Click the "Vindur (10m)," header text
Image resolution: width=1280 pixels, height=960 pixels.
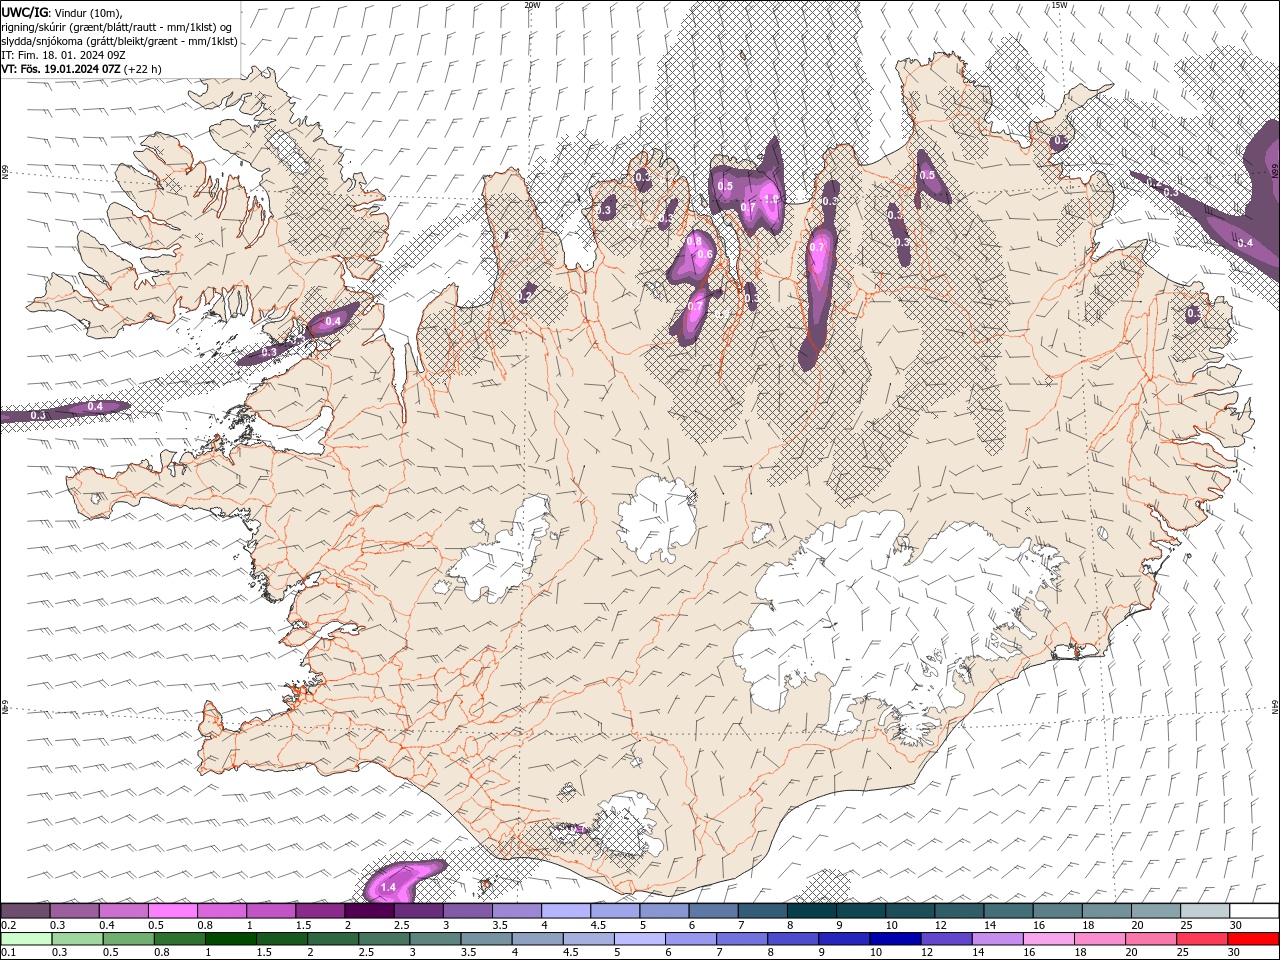[87, 12]
